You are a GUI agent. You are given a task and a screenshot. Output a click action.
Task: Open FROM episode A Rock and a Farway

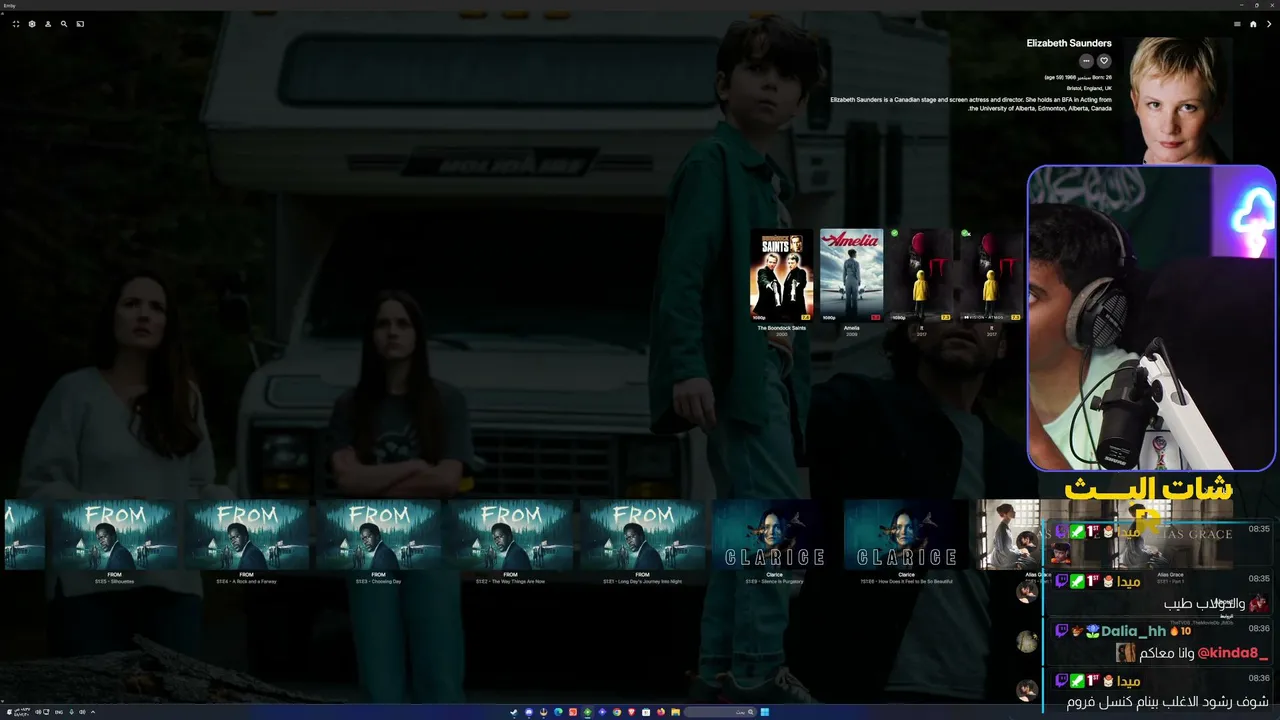pos(246,535)
